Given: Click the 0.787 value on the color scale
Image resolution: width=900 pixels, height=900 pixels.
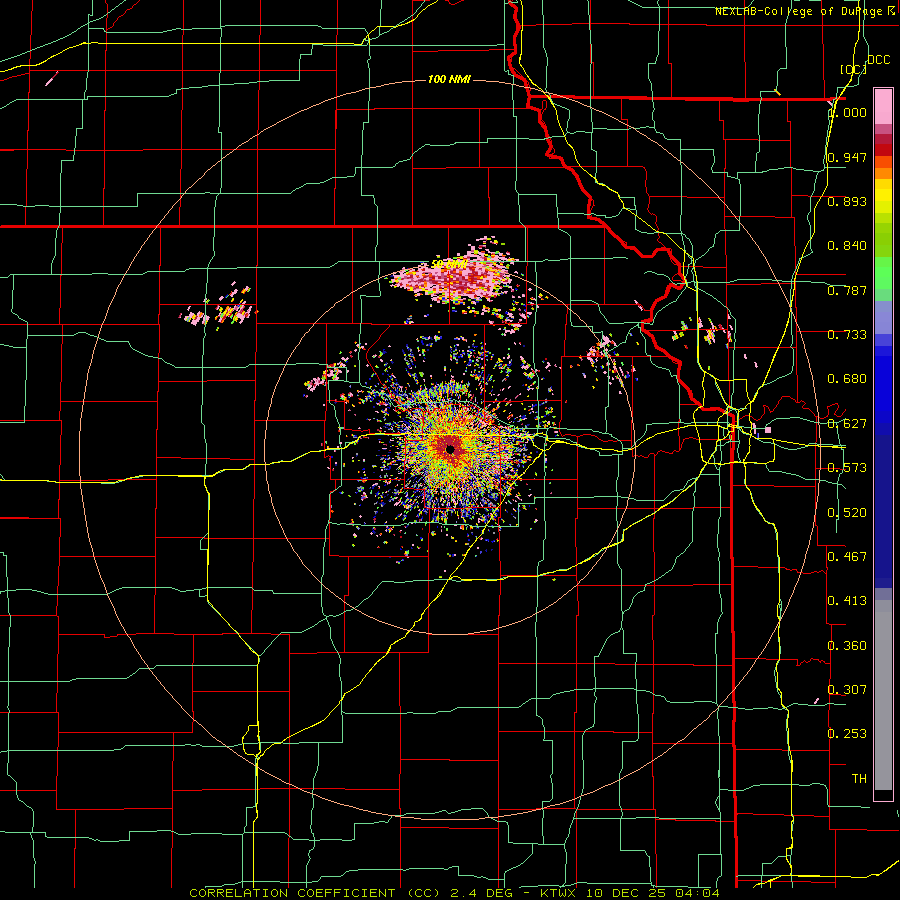Looking at the screenshot, I should (847, 290).
